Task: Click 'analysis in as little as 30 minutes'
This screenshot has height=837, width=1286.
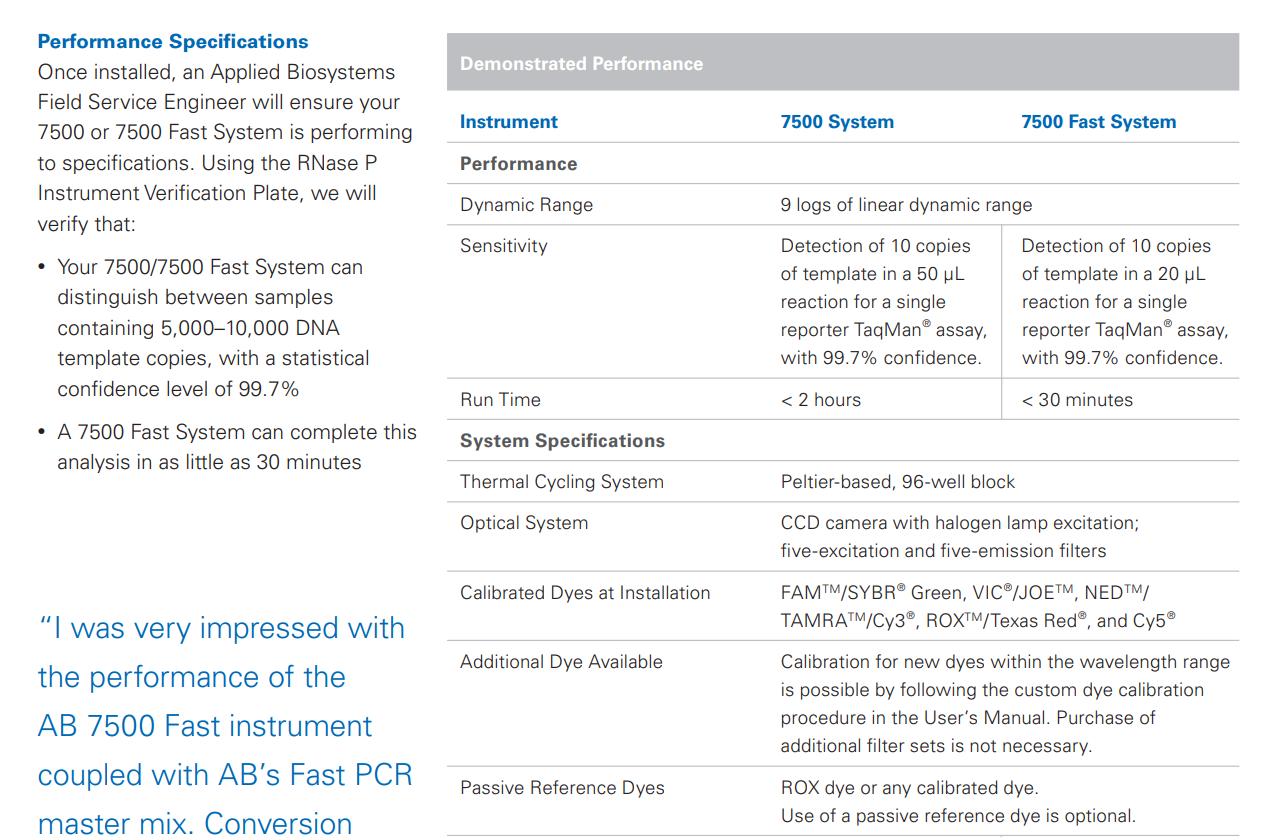Action: pyautogui.click(x=209, y=462)
